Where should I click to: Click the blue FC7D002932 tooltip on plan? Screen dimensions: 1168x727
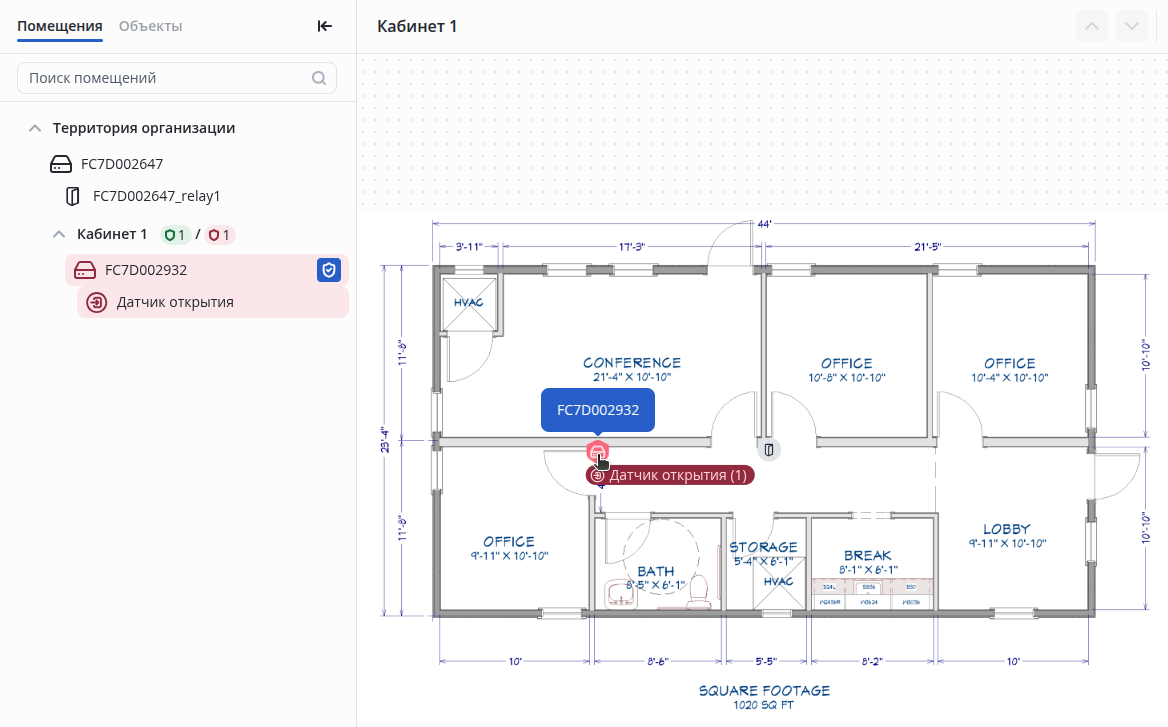pyautogui.click(x=598, y=410)
